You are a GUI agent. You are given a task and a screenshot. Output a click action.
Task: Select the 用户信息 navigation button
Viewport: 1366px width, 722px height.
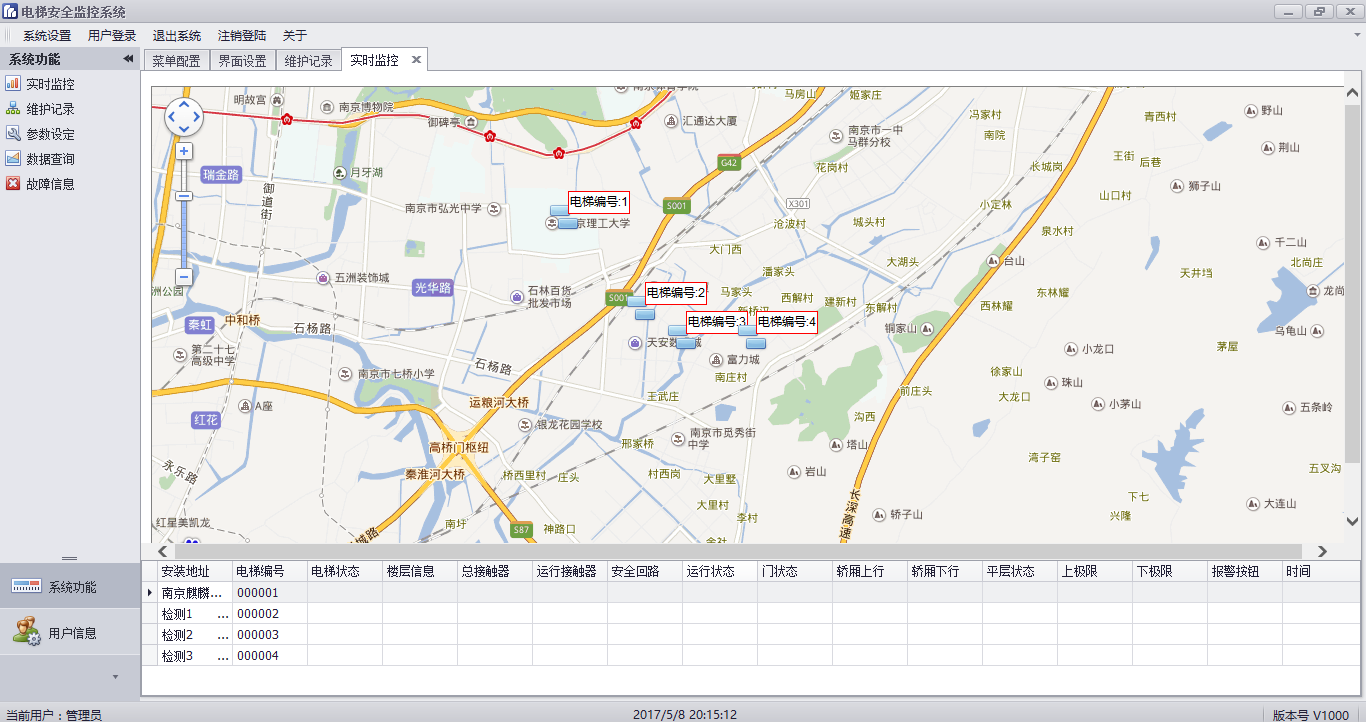point(70,632)
